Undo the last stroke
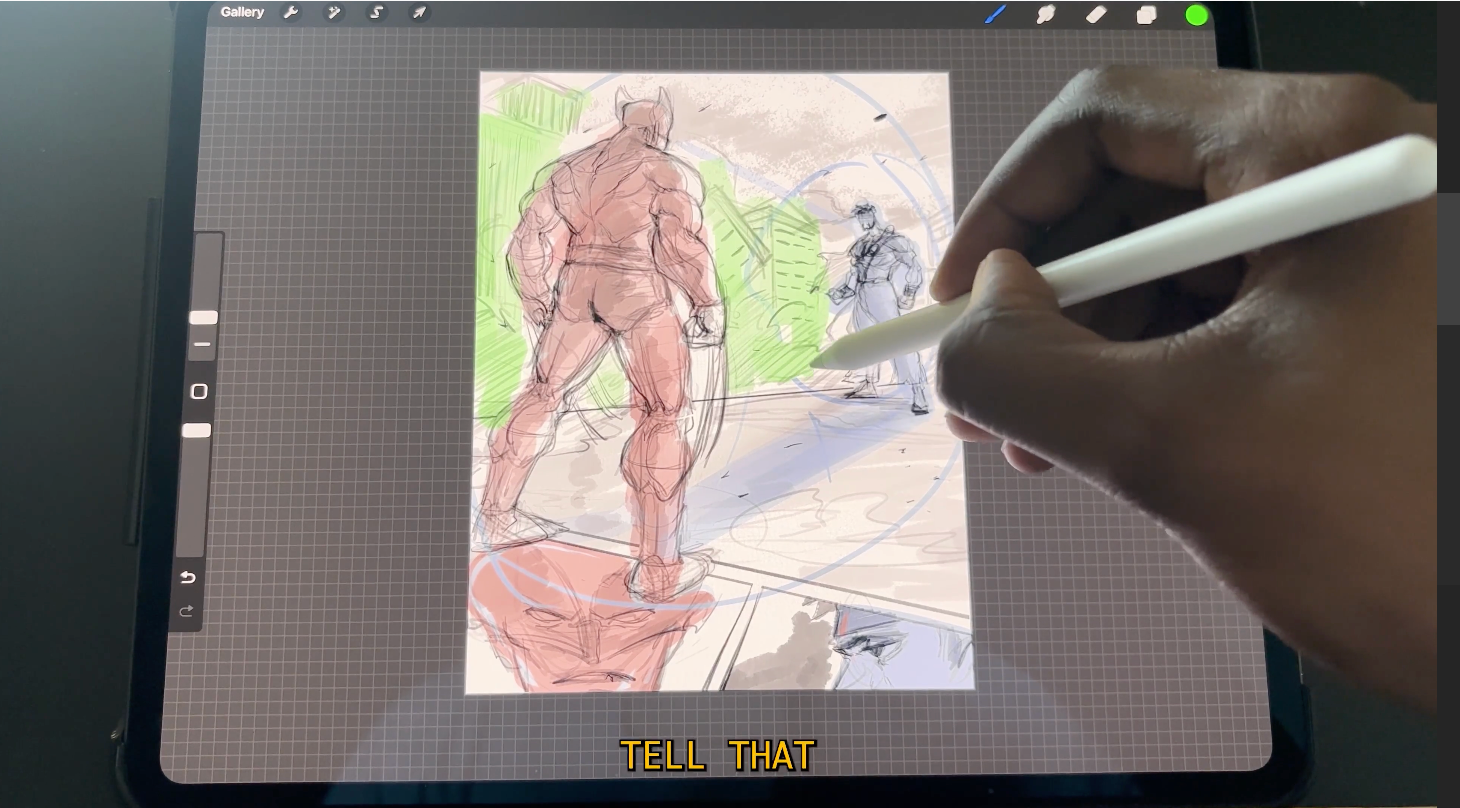1460x808 pixels. (x=187, y=578)
